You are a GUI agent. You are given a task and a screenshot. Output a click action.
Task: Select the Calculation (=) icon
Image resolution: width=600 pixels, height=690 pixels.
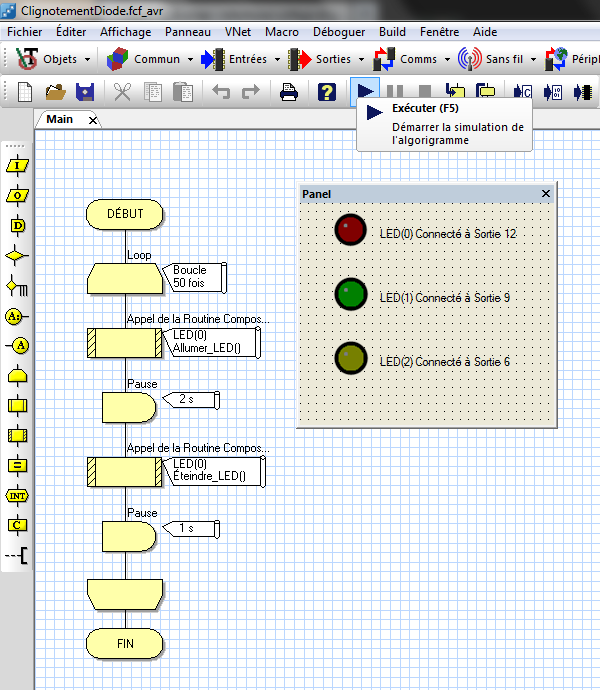17,465
